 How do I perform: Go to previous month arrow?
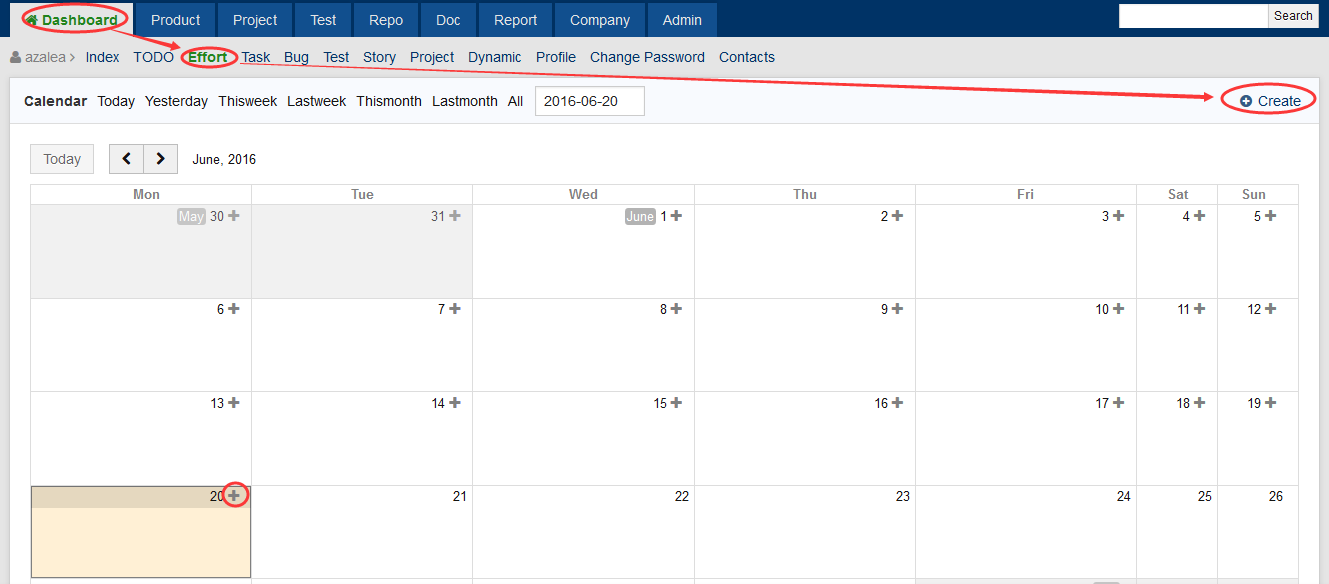click(126, 159)
